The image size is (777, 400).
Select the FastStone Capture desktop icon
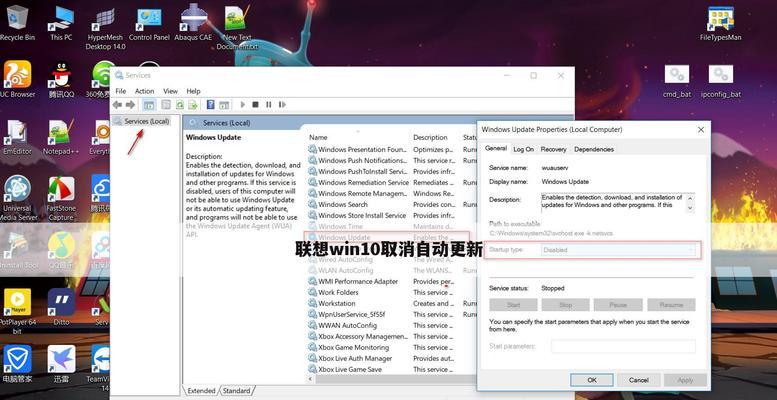[x=61, y=198]
